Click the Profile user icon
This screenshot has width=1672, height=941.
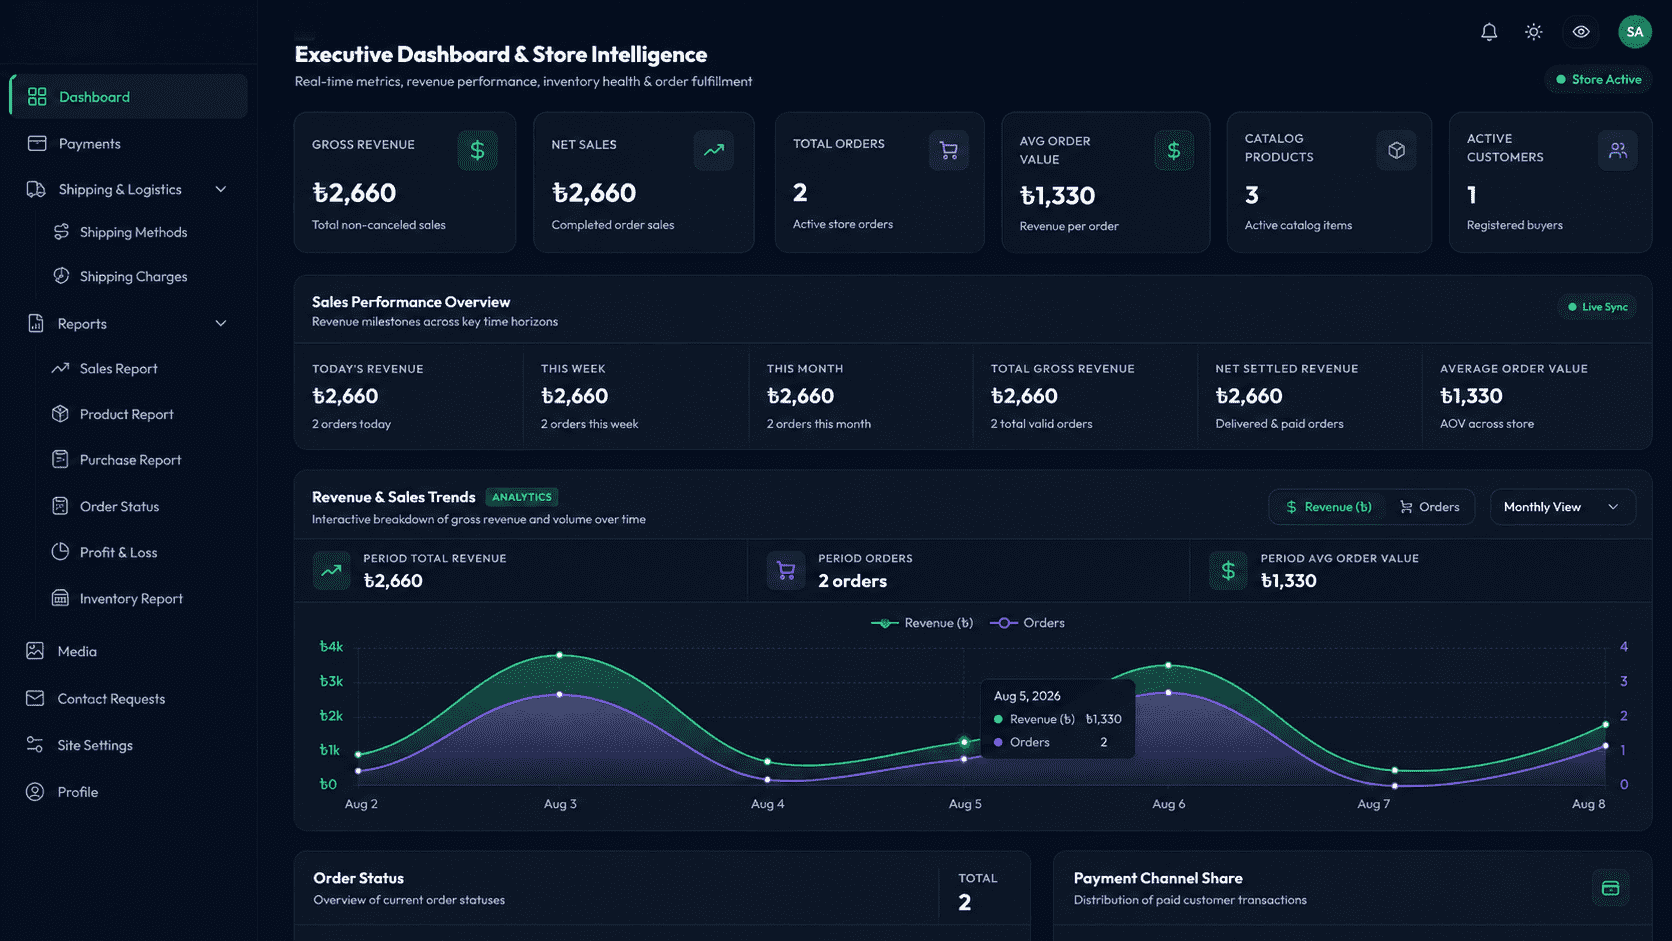coord(35,791)
